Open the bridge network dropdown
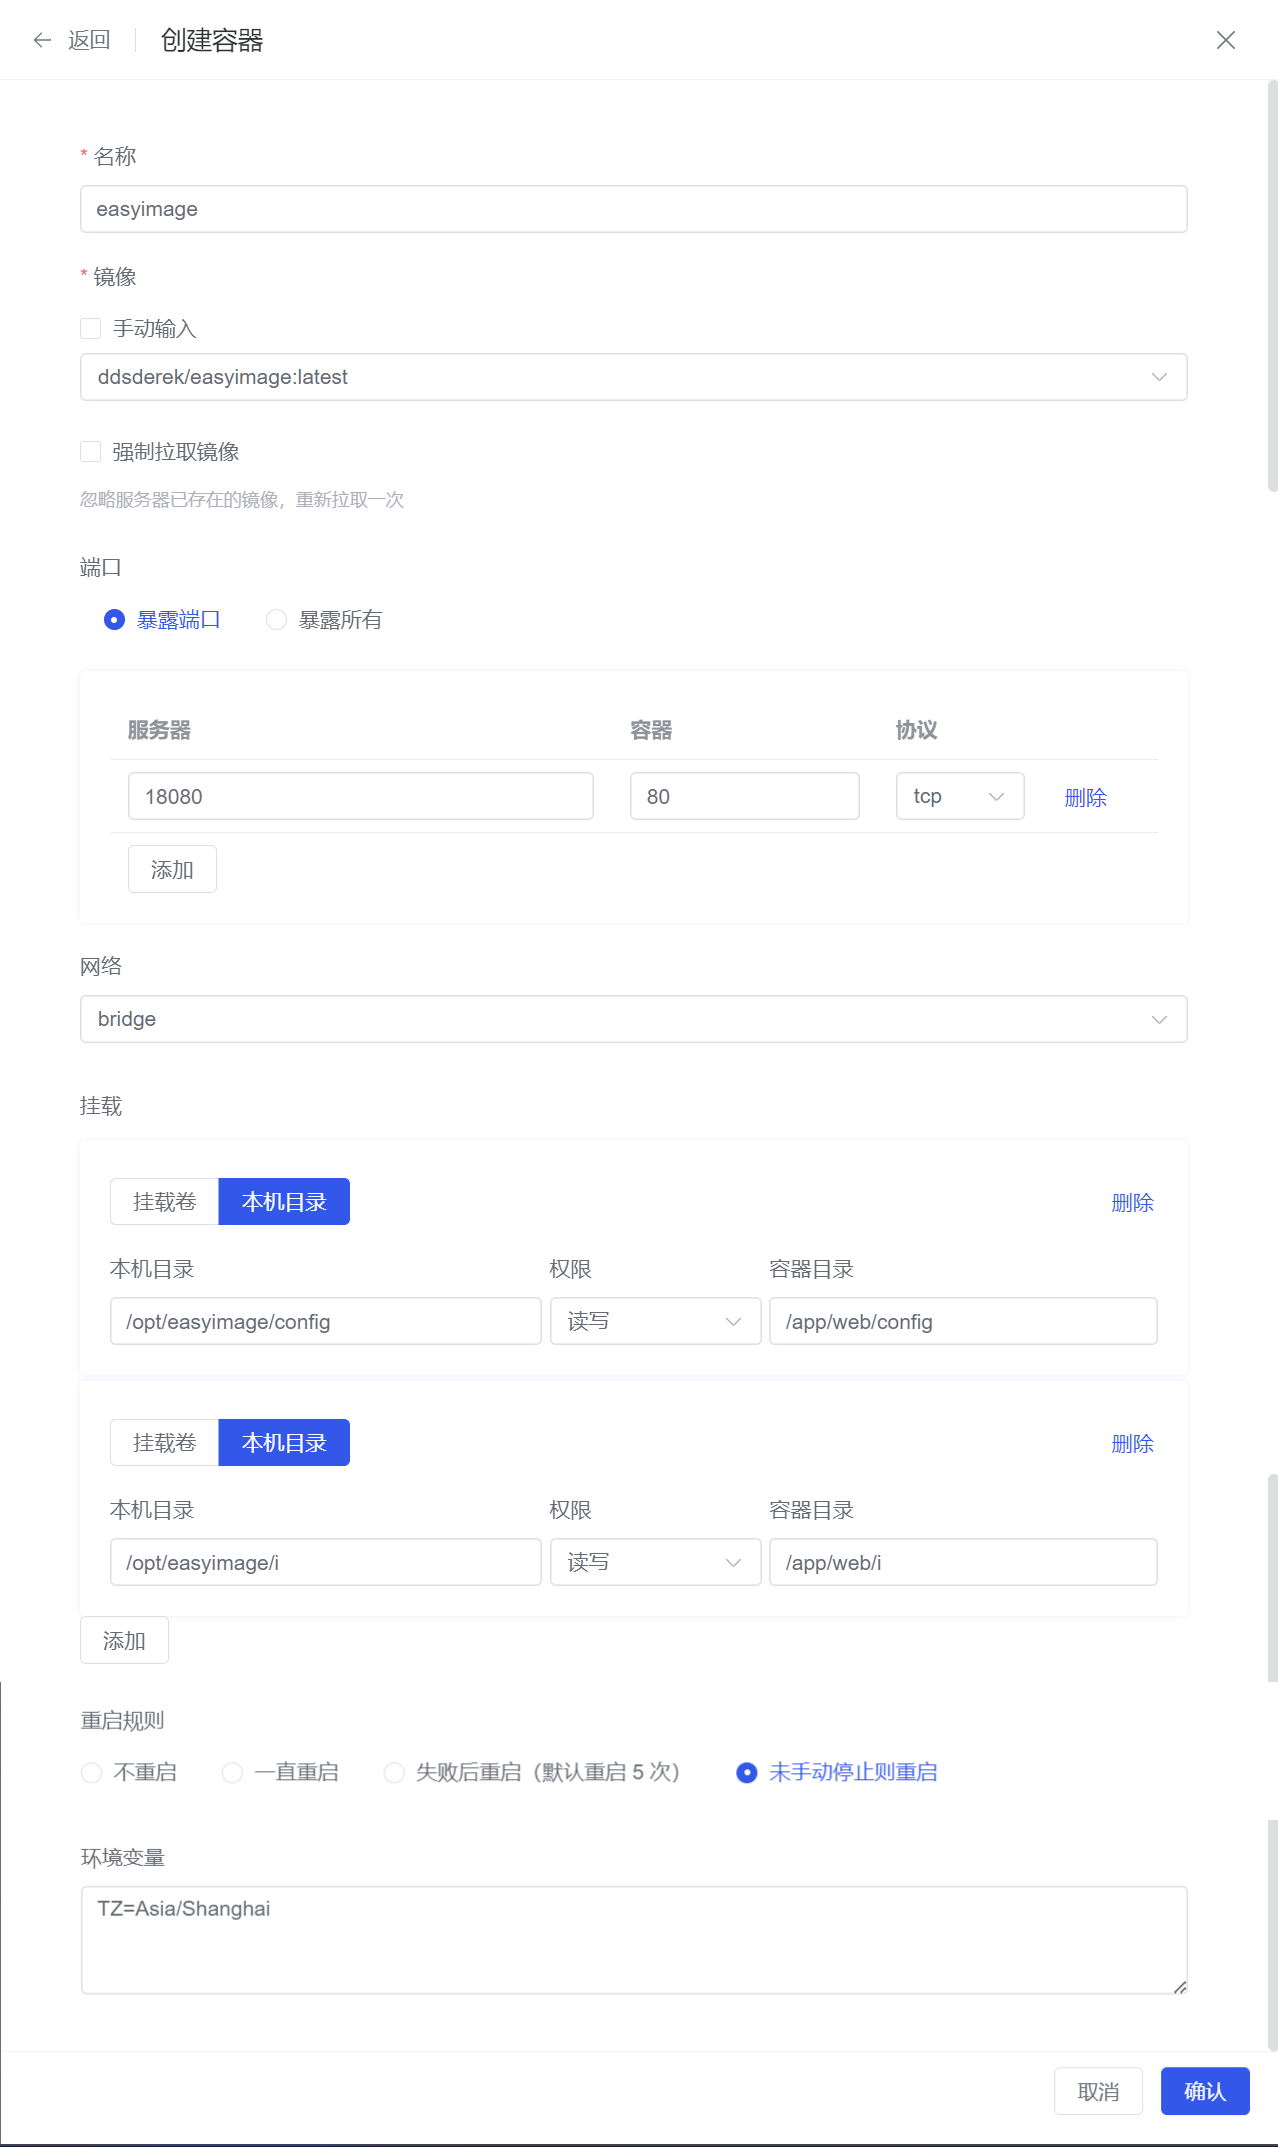Image resolution: width=1278 pixels, height=2147 pixels. click(633, 1019)
